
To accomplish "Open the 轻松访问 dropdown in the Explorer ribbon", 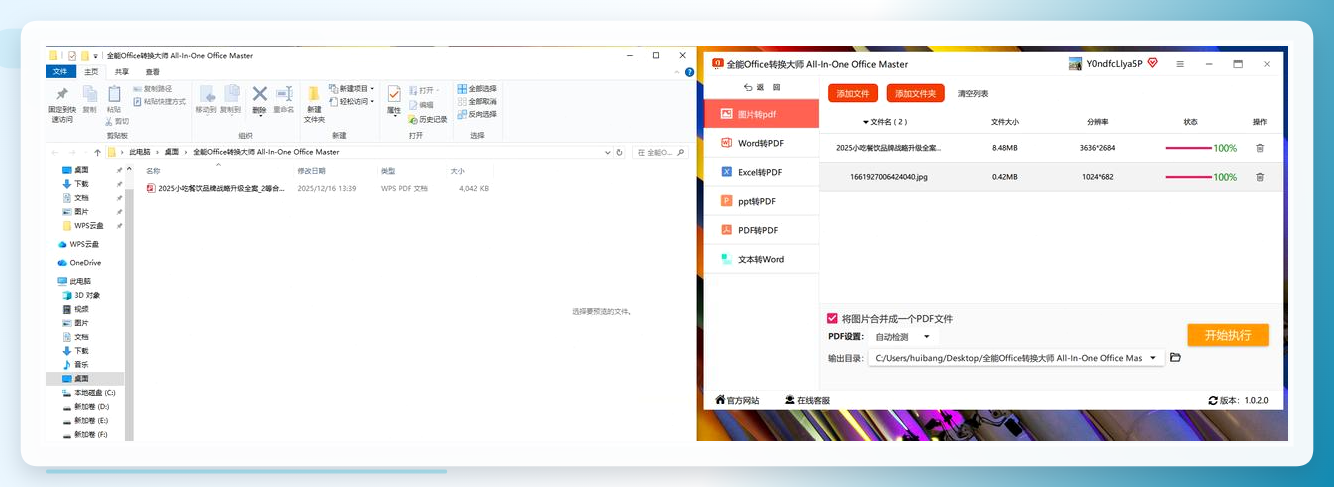I will point(351,101).
